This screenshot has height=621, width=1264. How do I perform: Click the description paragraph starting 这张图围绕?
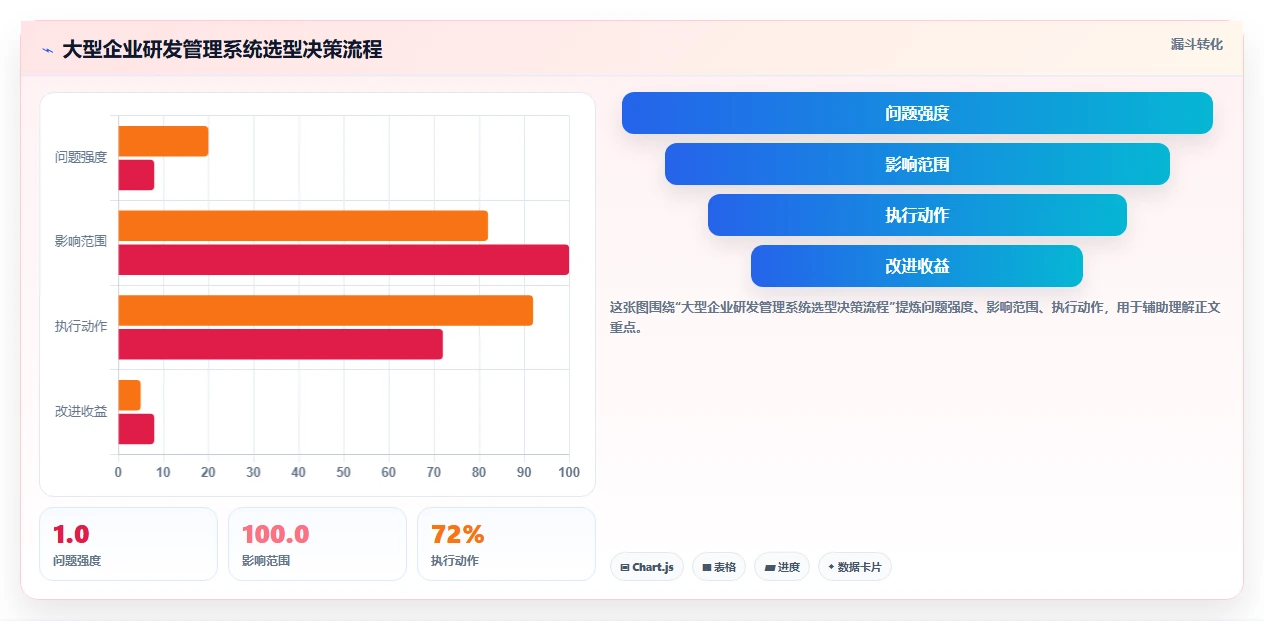coord(915,317)
